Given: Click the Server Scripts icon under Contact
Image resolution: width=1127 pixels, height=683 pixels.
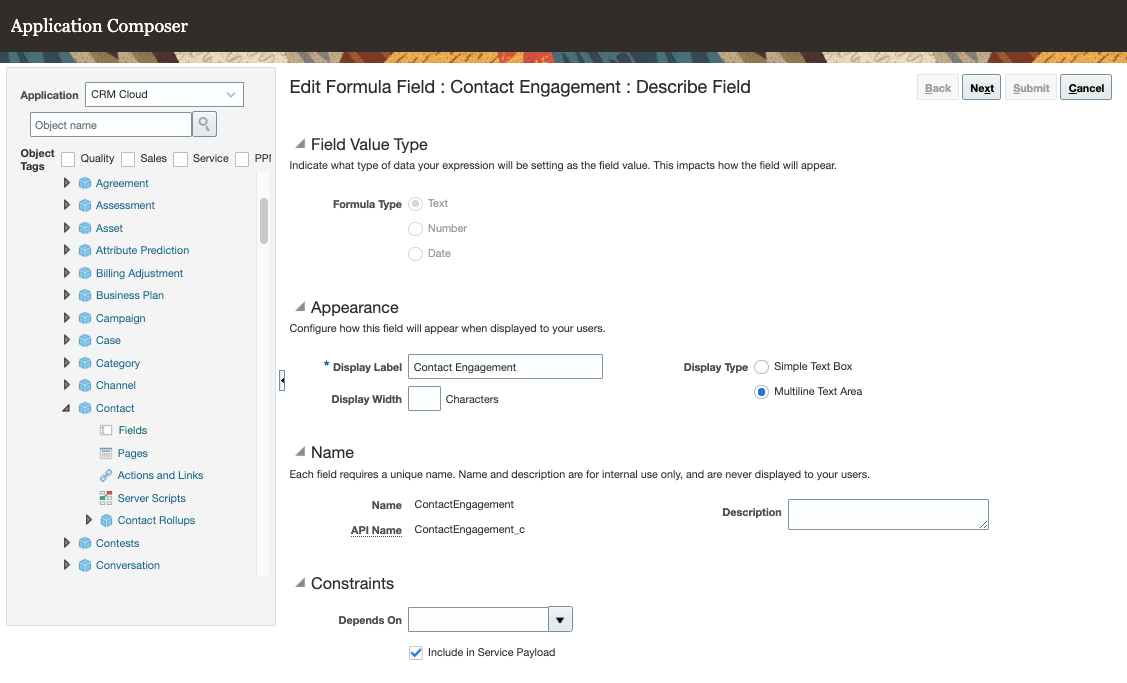Looking at the screenshot, I should click(x=104, y=498).
